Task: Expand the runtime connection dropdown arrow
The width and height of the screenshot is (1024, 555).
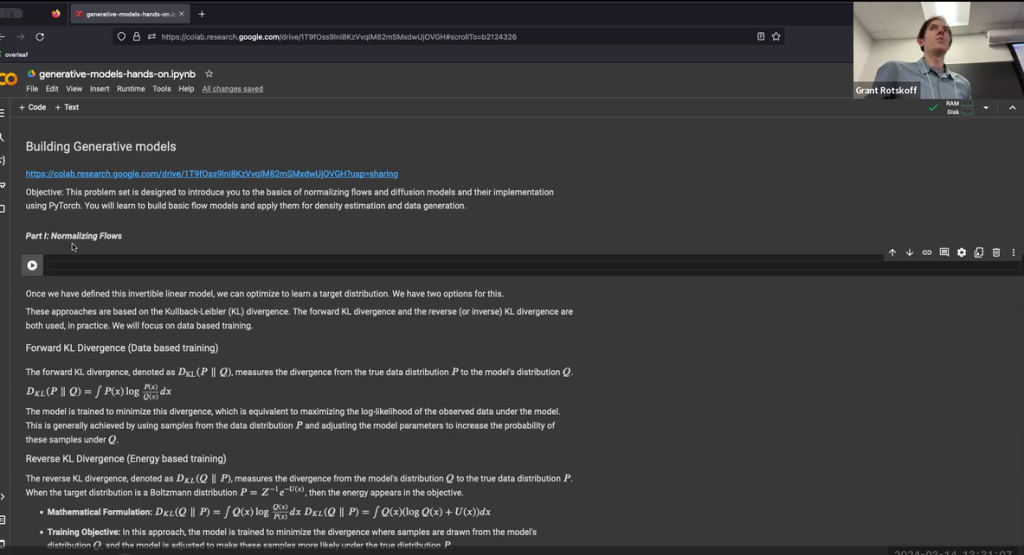Action: tap(985, 108)
